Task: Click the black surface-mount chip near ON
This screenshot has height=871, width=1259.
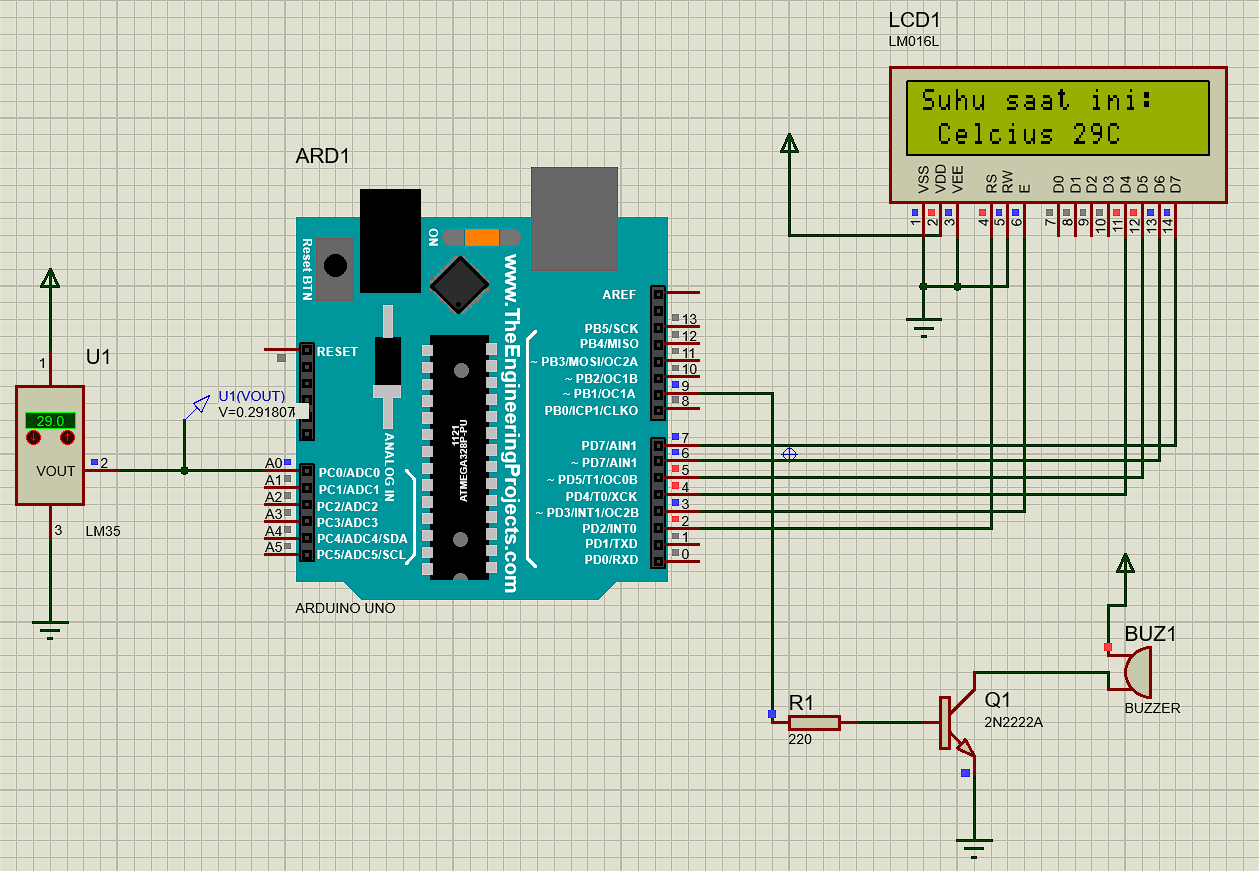Action: 459,284
